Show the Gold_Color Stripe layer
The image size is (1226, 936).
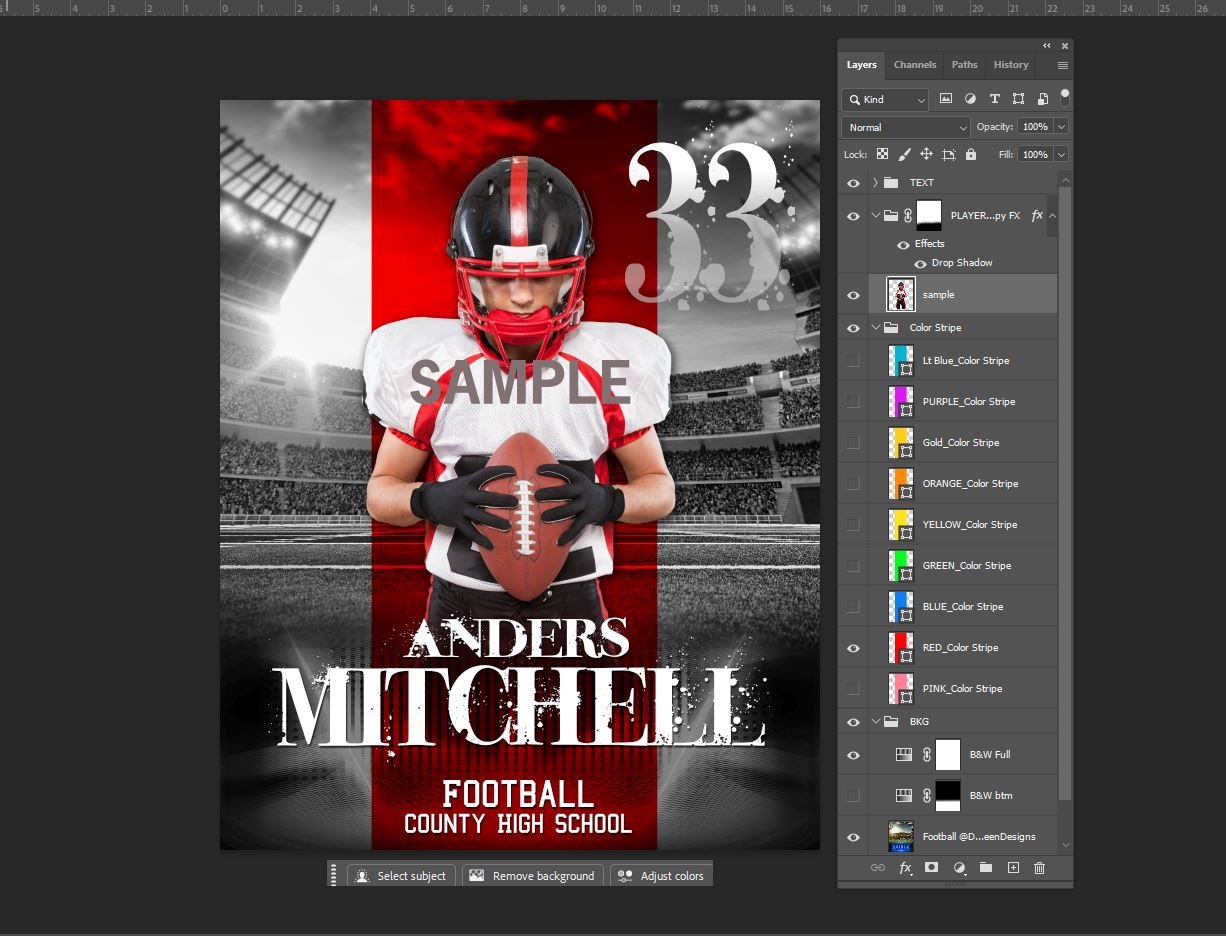pyautogui.click(x=853, y=443)
